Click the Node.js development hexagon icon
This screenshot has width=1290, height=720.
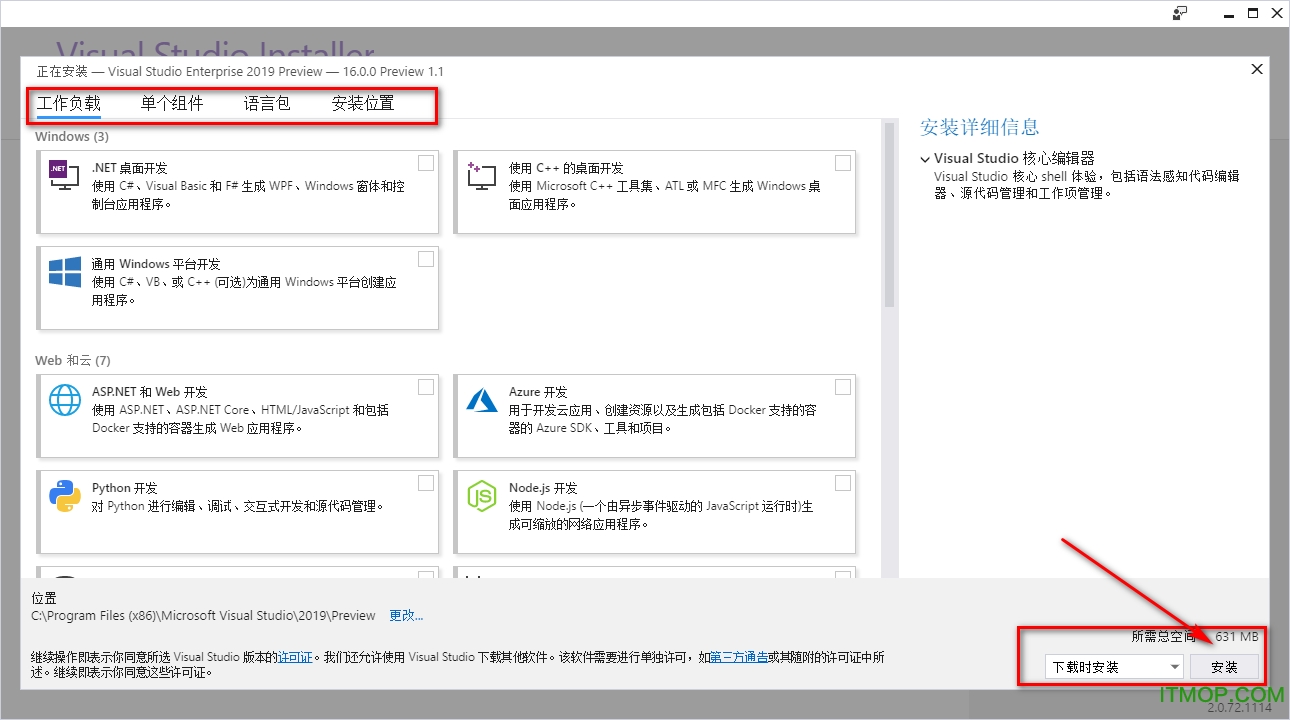(482, 496)
